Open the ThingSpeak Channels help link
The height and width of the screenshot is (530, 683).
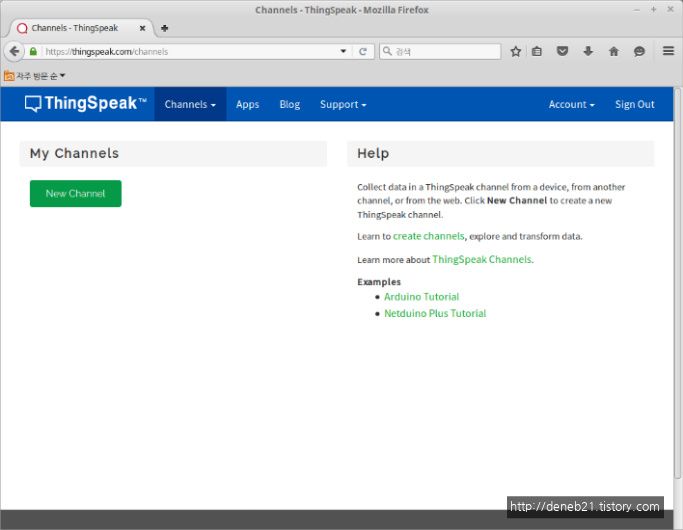tap(482, 260)
